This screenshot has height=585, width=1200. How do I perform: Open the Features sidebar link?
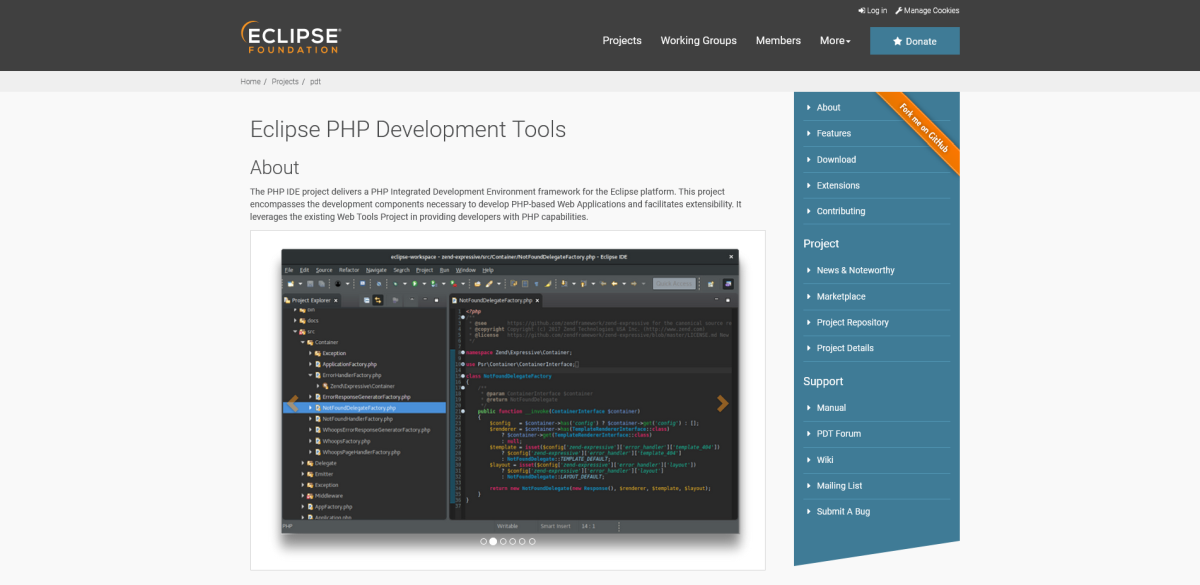click(834, 133)
